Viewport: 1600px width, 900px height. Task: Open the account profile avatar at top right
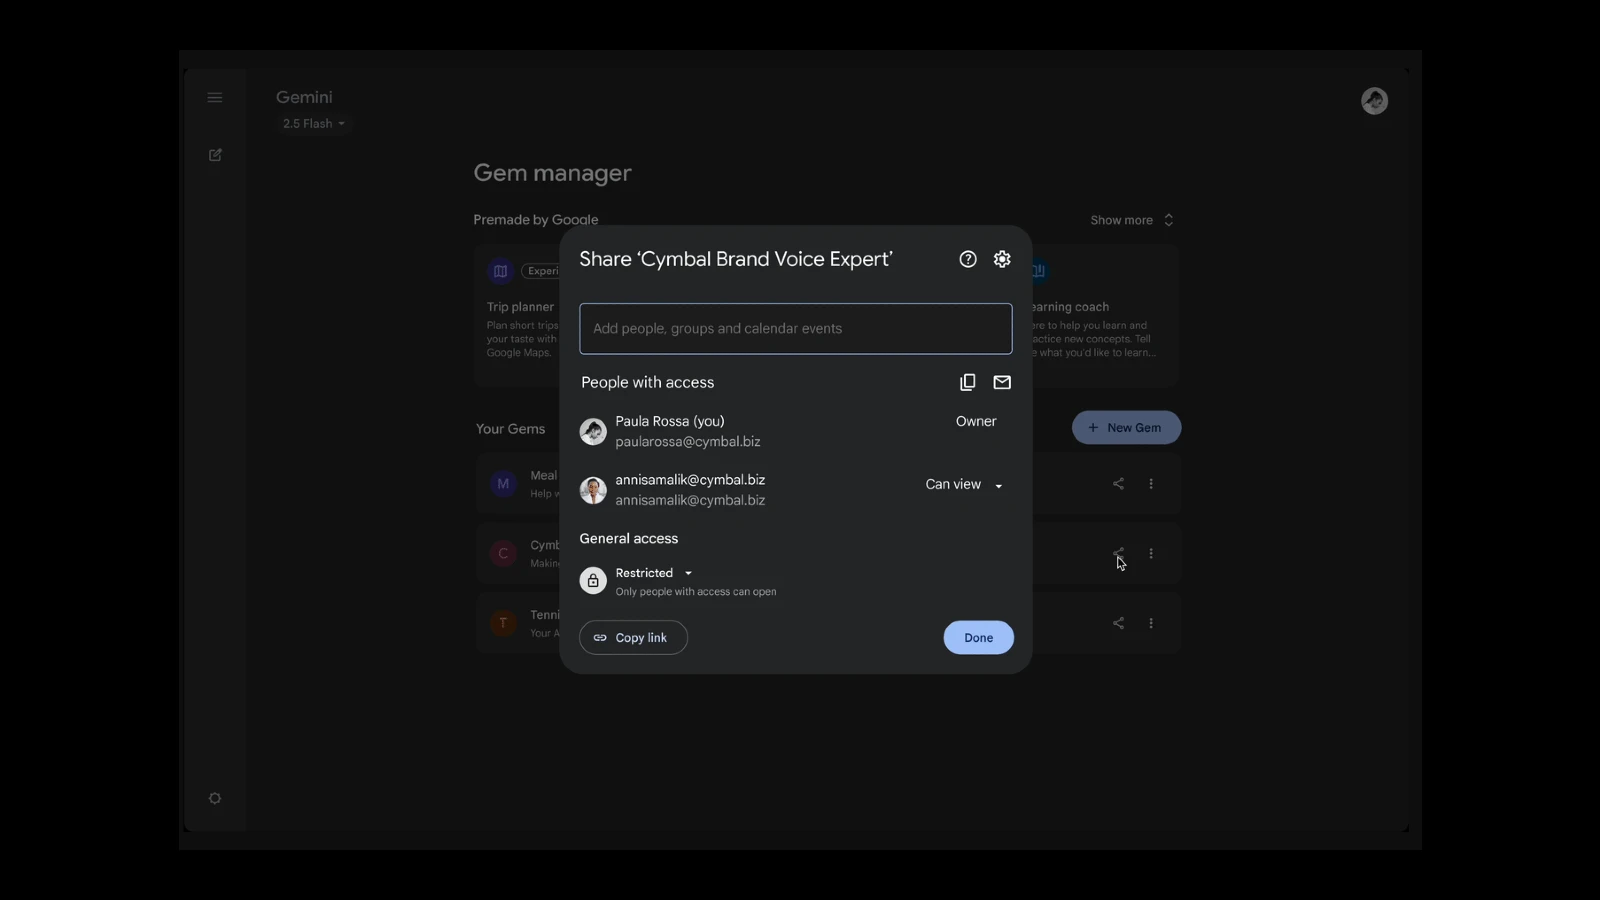coord(1375,101)
